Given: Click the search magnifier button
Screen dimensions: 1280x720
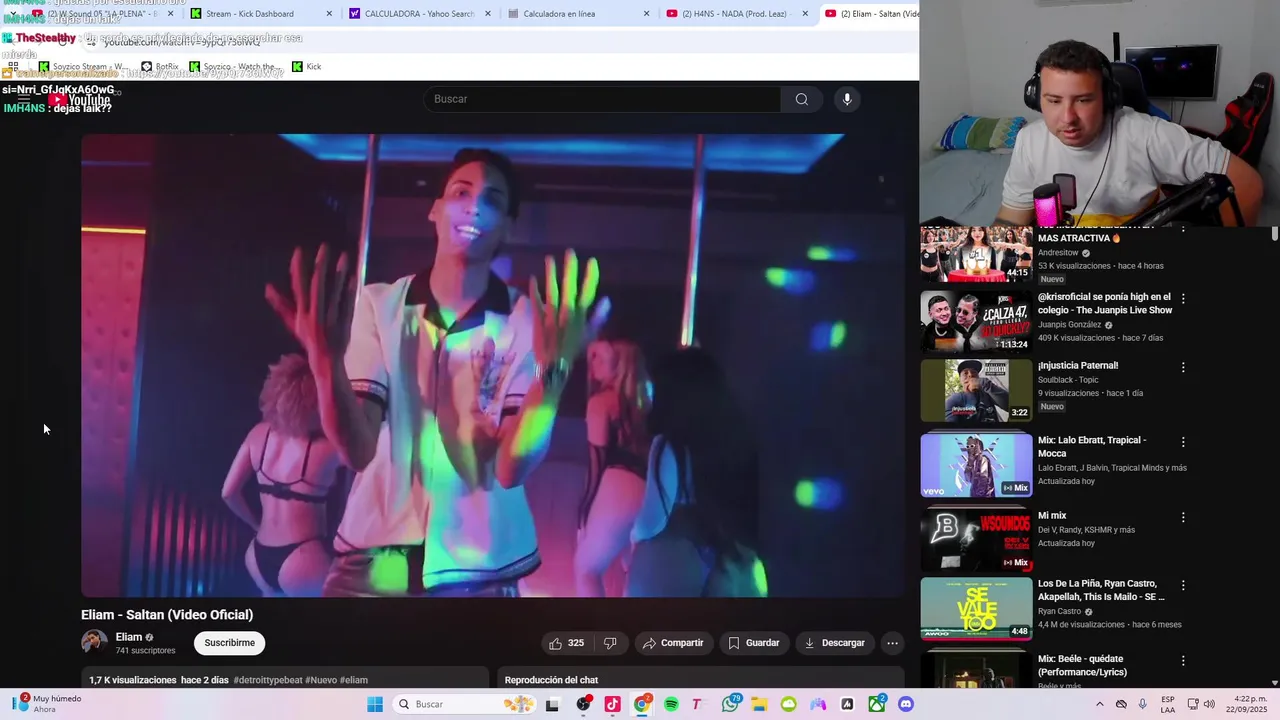Looking at the screenshot, I should [801, 99].
